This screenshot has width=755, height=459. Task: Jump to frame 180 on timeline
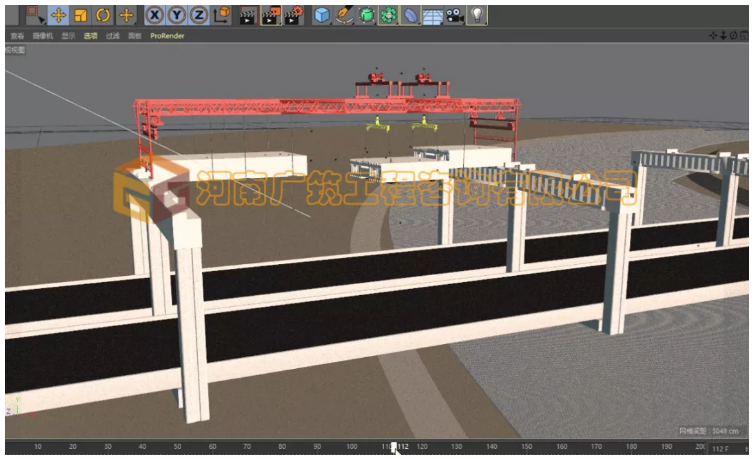click(631, 446)
